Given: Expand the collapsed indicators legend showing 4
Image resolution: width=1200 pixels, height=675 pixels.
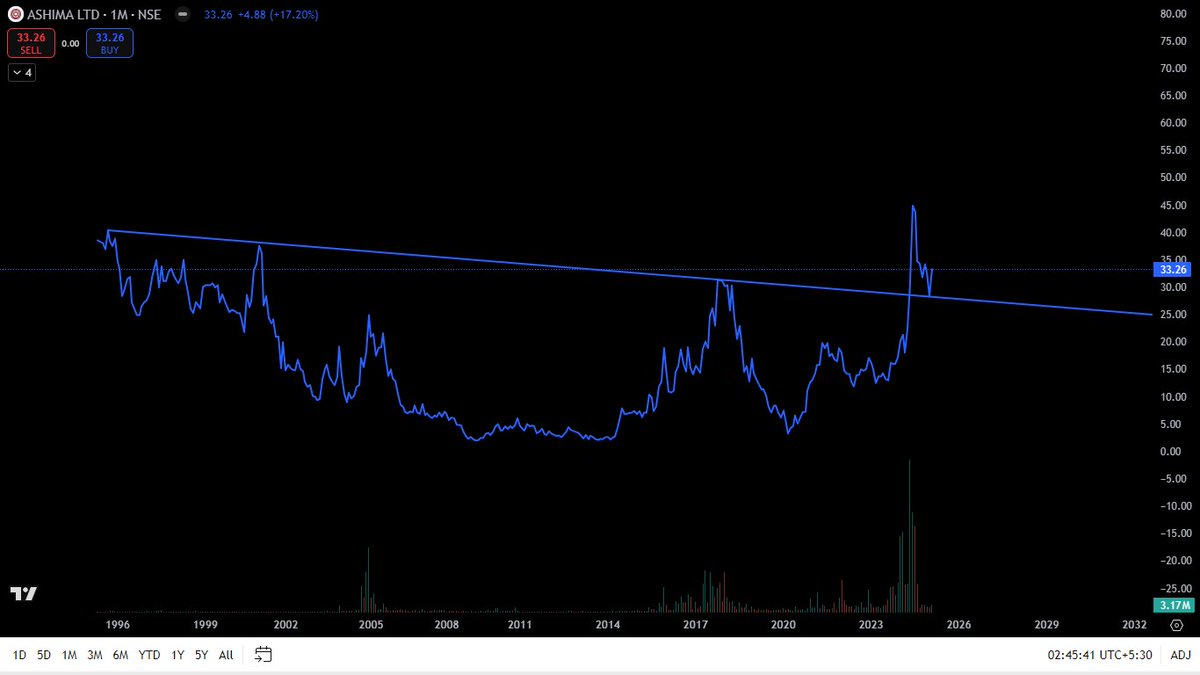Looking at the screenshot, I should [22, 73].
